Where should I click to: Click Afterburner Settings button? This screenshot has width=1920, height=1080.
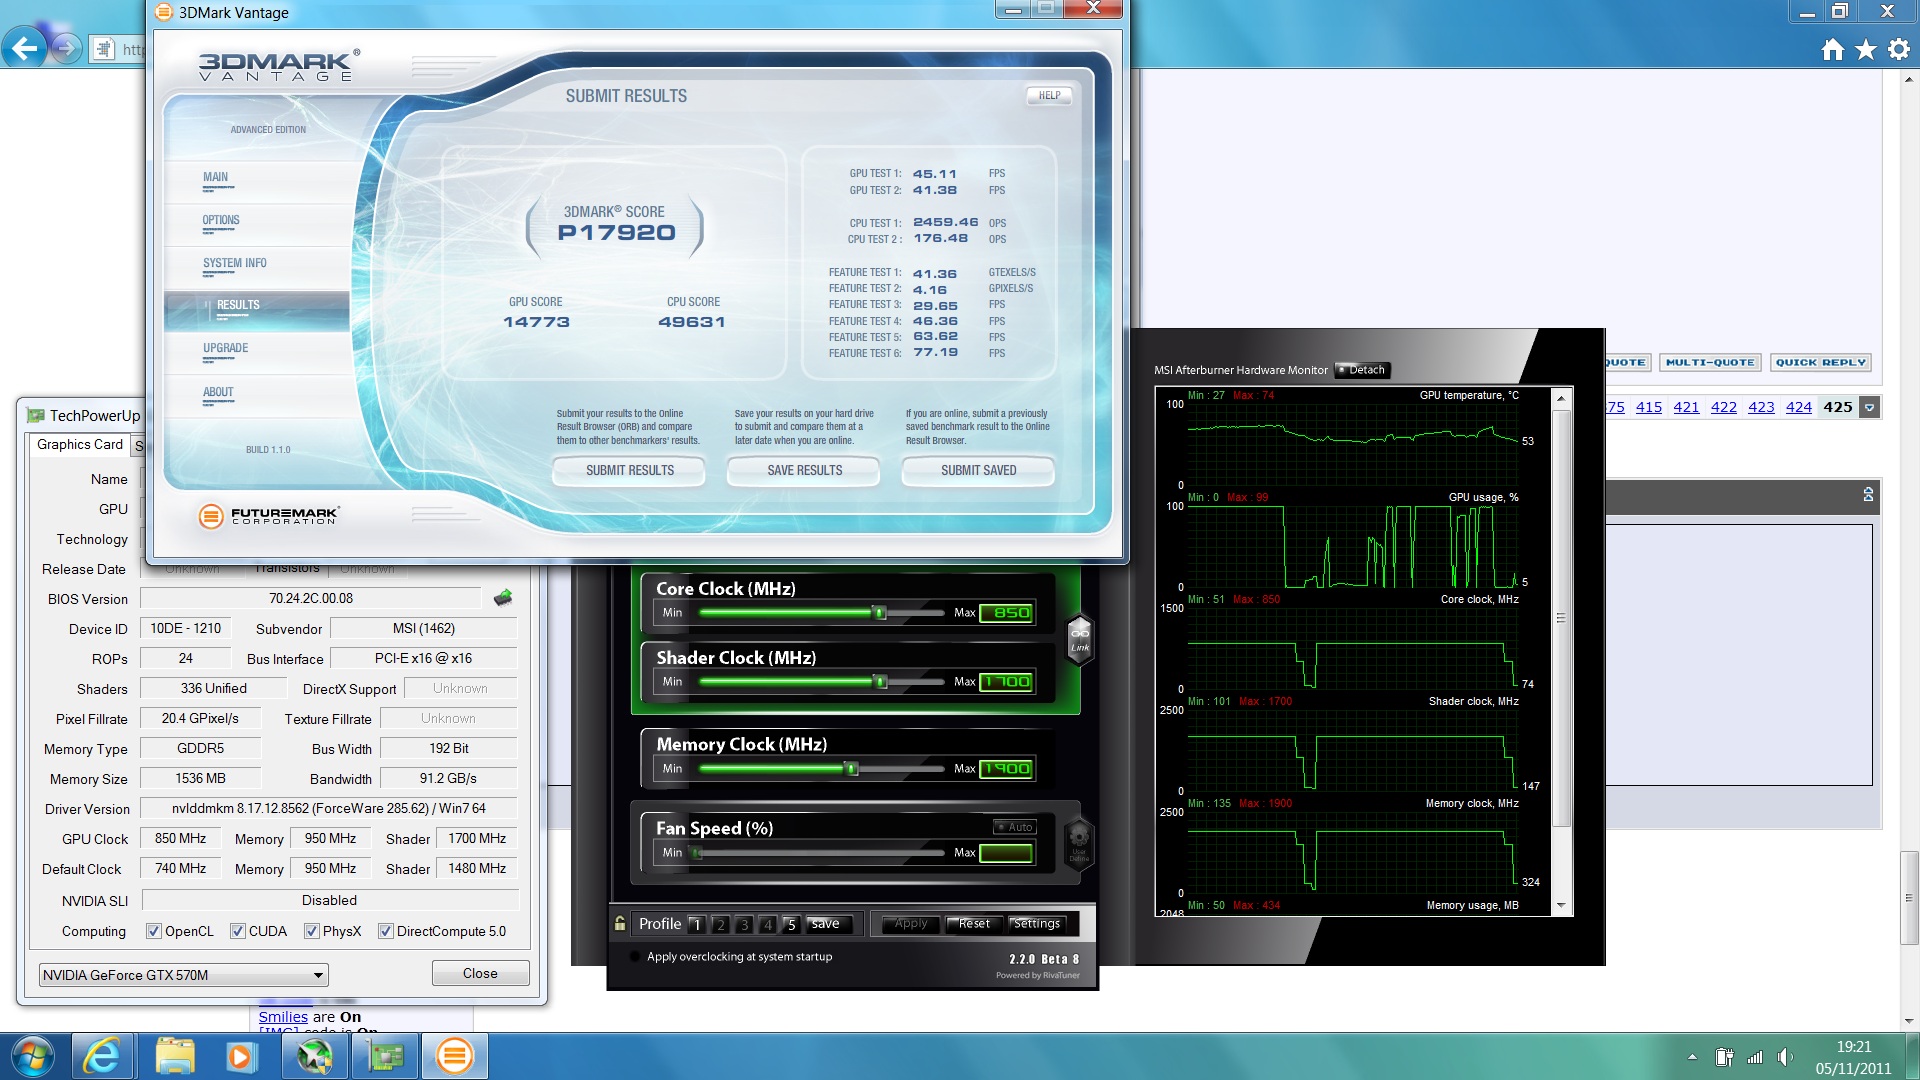[1038, 924]
